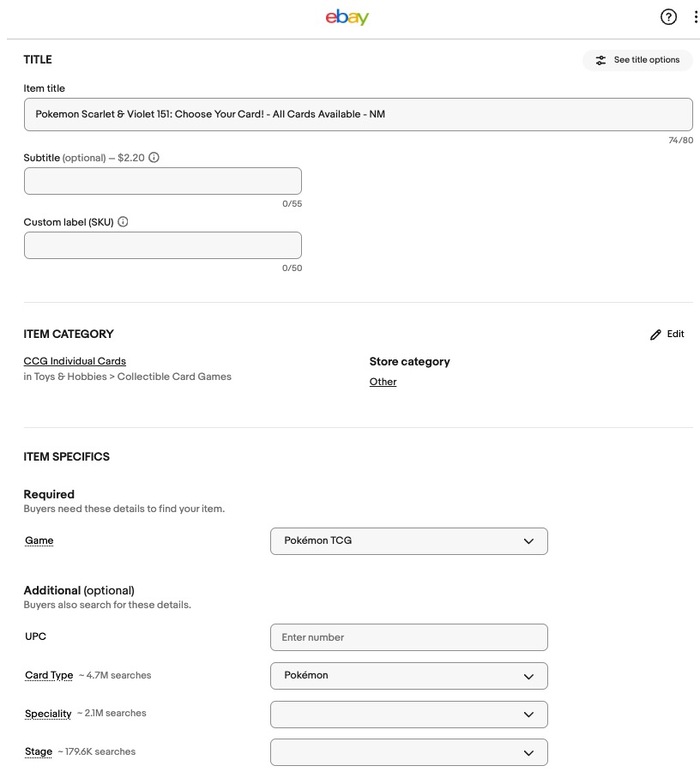Click See title options button
Screen dimensions: 700x772
tap(637, 60)
